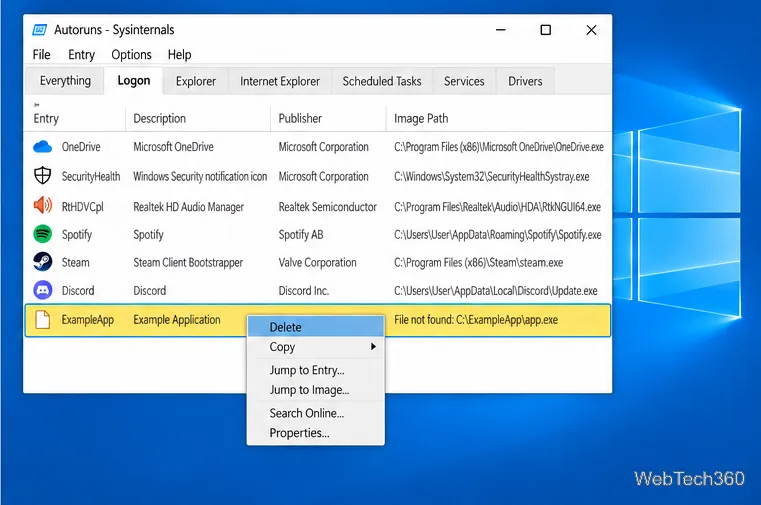Image resolution: width=761 pixels, height=505 pixels.
Task: Maximize the Autoruns window
Action: [546, 30]
